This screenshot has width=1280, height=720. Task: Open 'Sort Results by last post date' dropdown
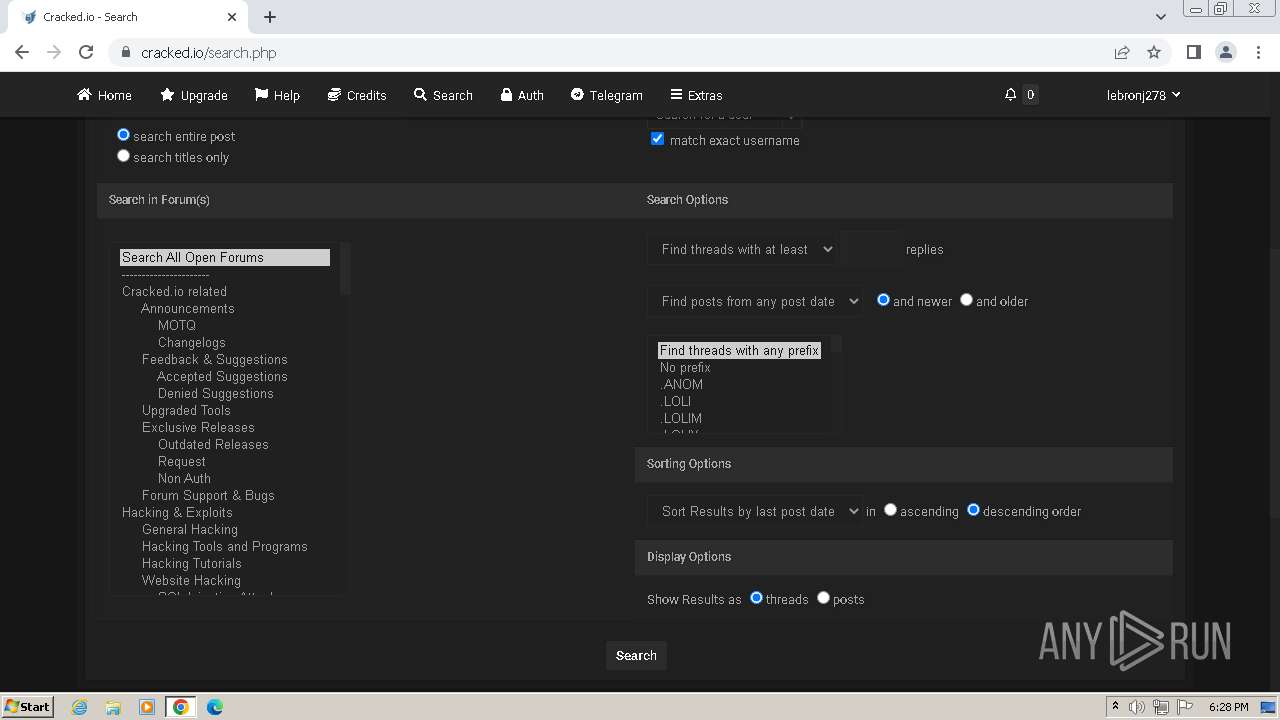tap(755, 511)
